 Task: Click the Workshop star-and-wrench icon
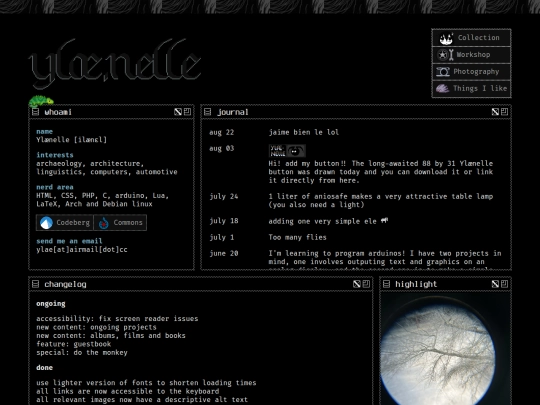(445, 55)
